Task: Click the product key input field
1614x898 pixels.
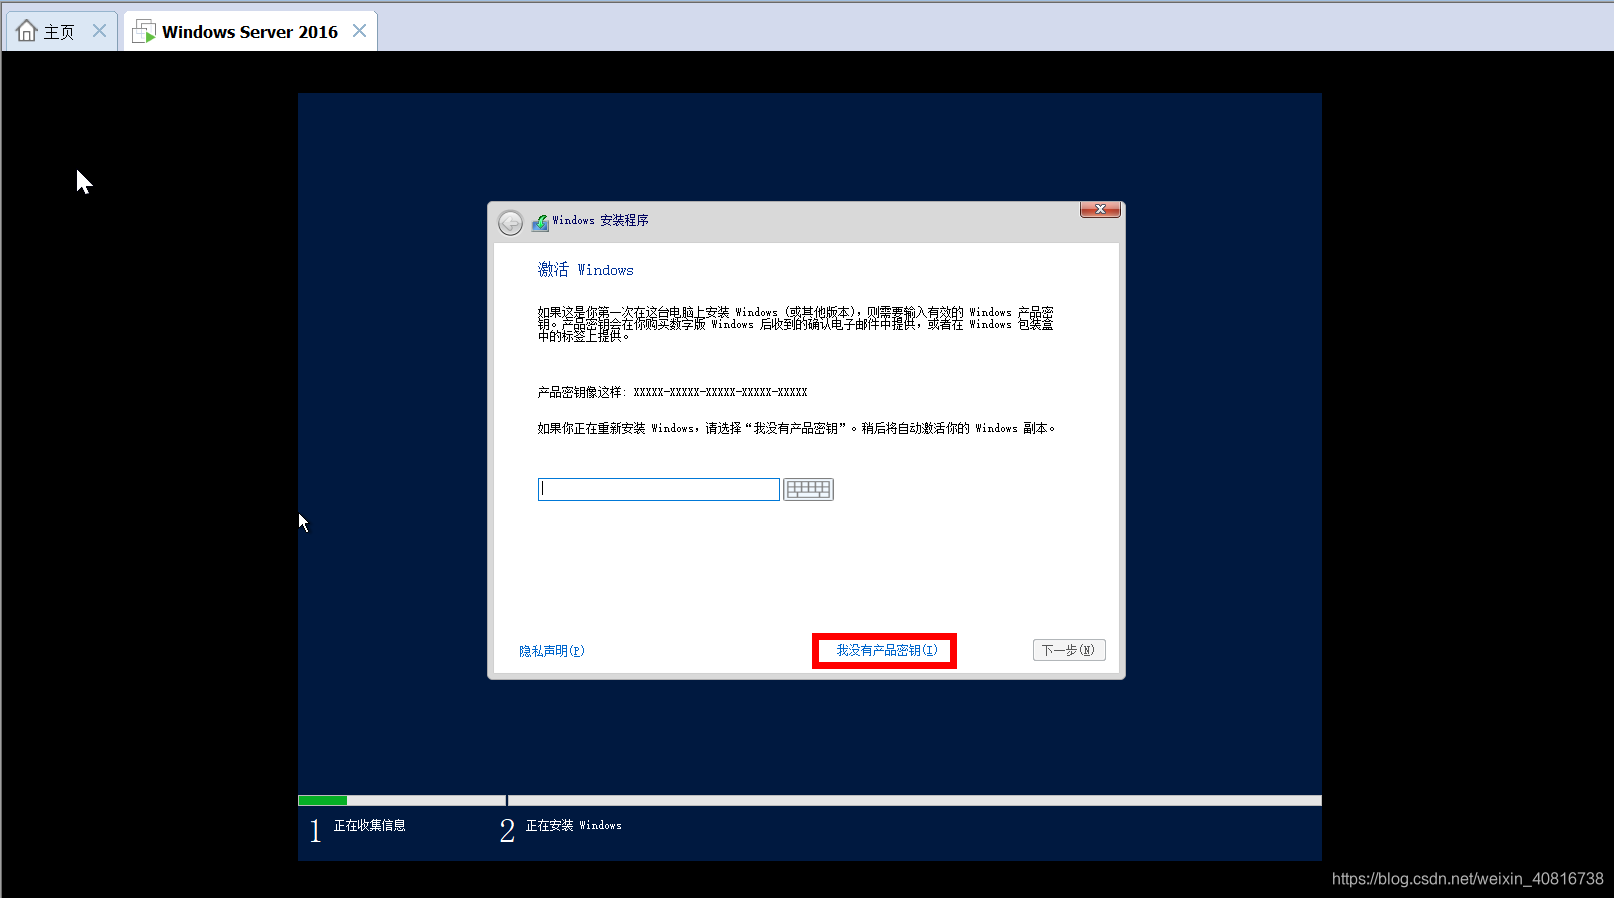Action: (658, 489)
